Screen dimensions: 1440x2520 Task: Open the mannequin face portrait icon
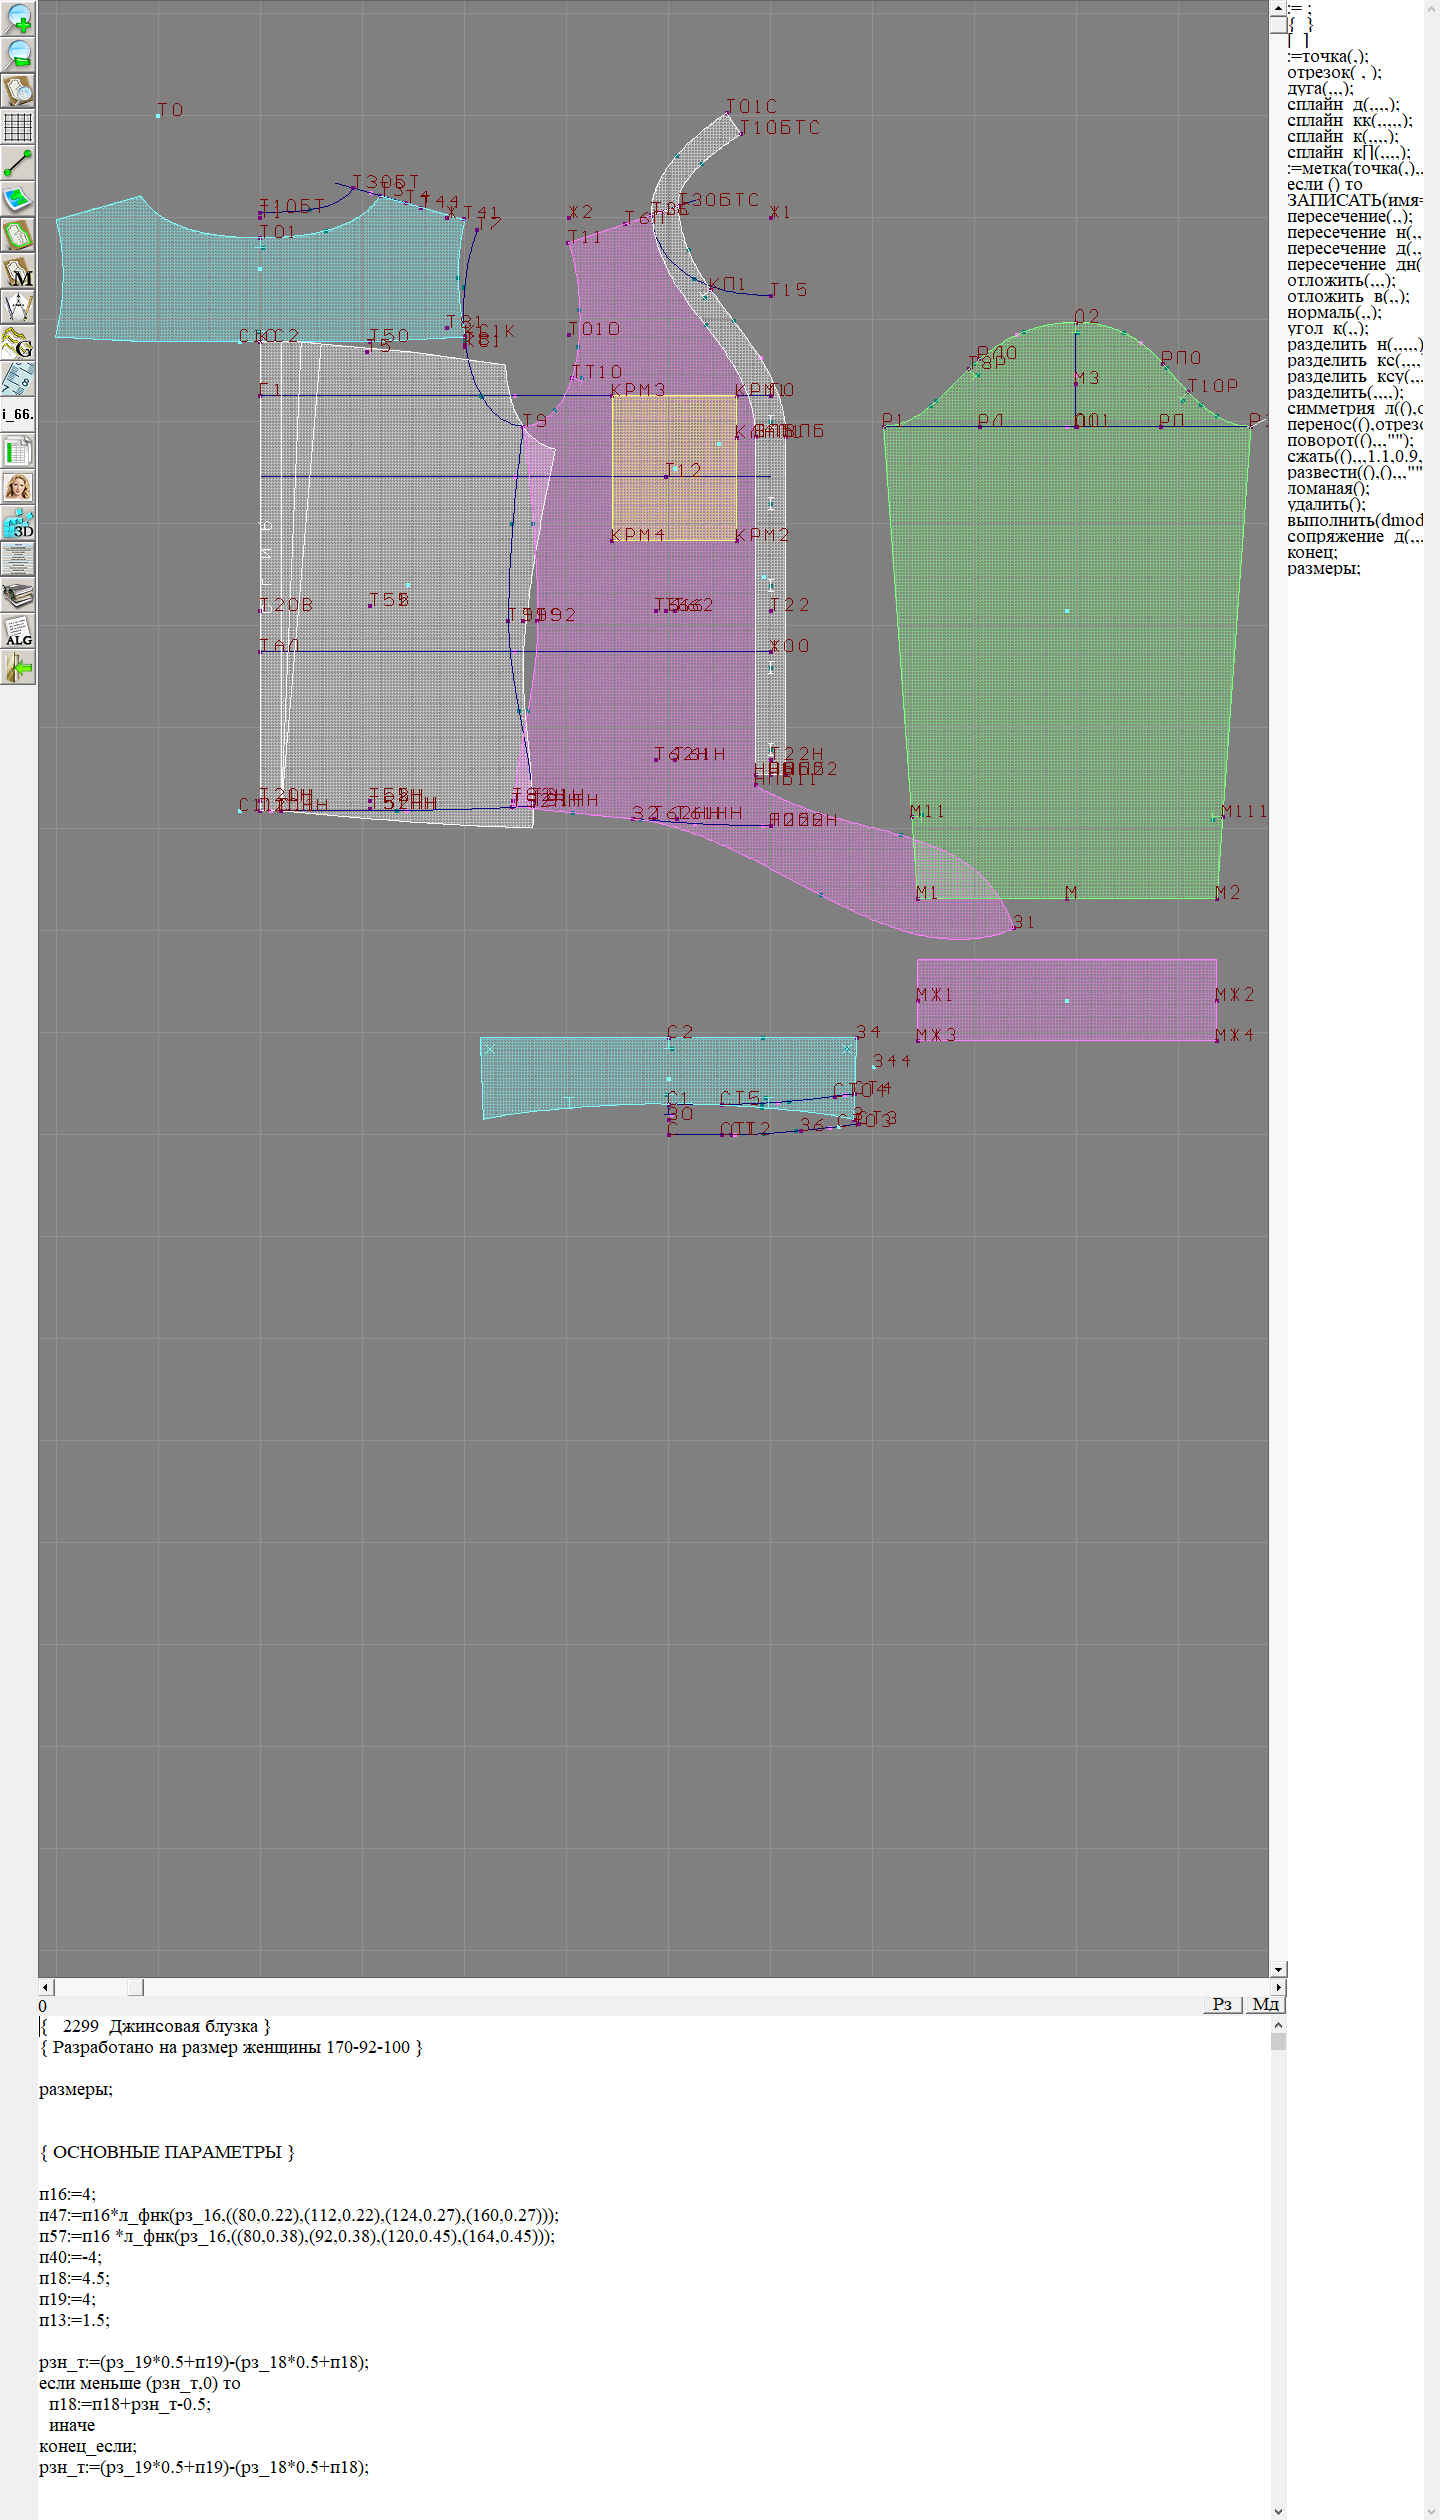18,487
